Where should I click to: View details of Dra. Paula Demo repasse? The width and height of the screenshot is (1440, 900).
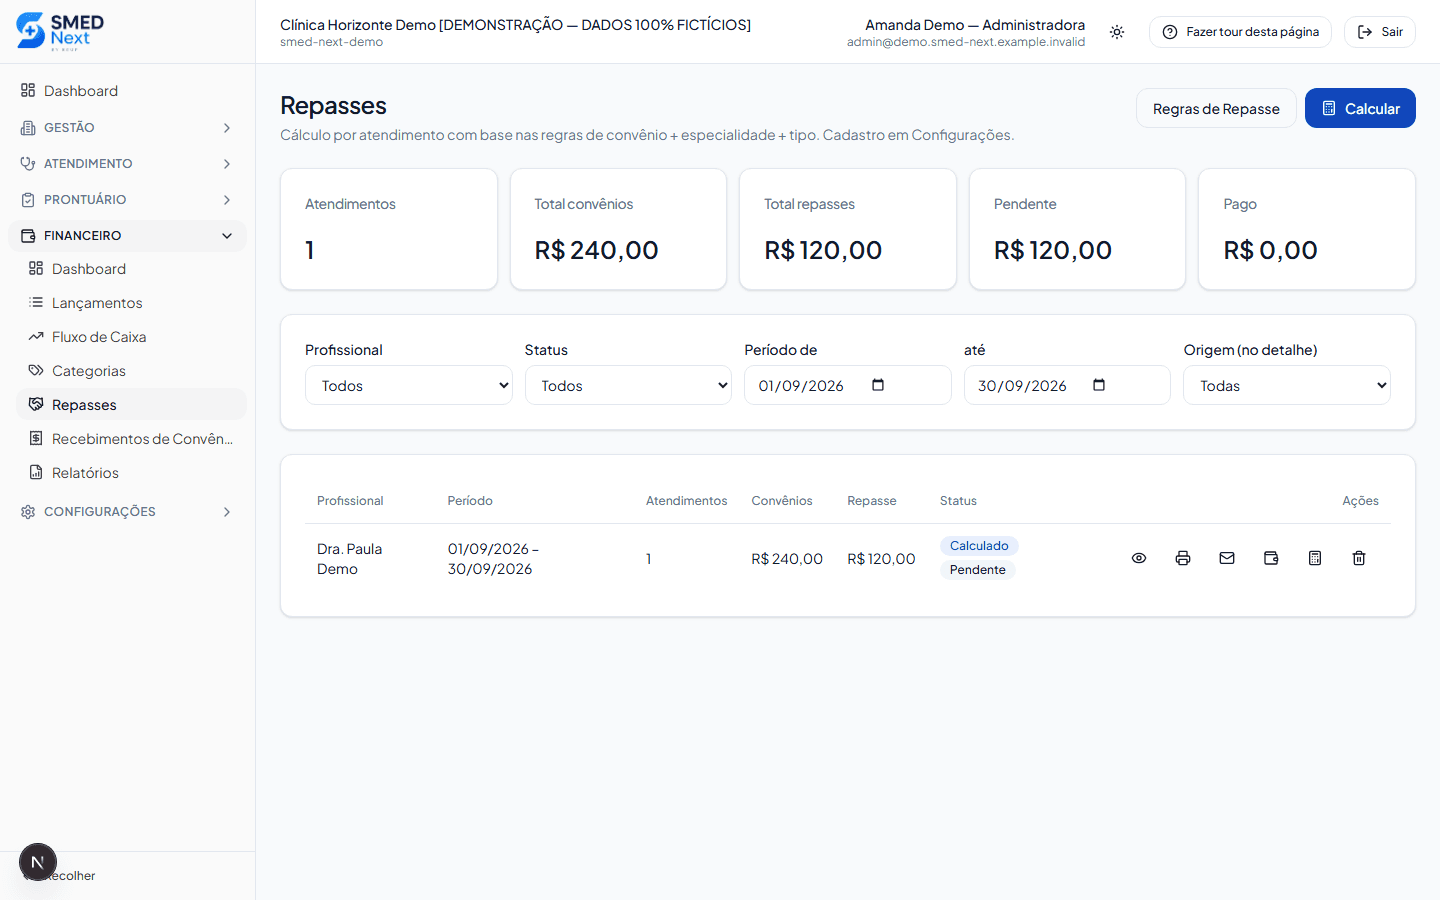(x=1139, y=558)
